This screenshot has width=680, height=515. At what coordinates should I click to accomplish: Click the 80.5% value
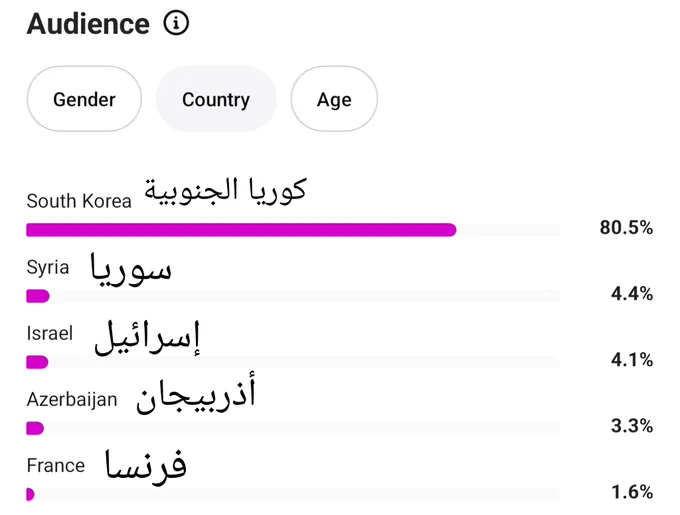point(626,228)
